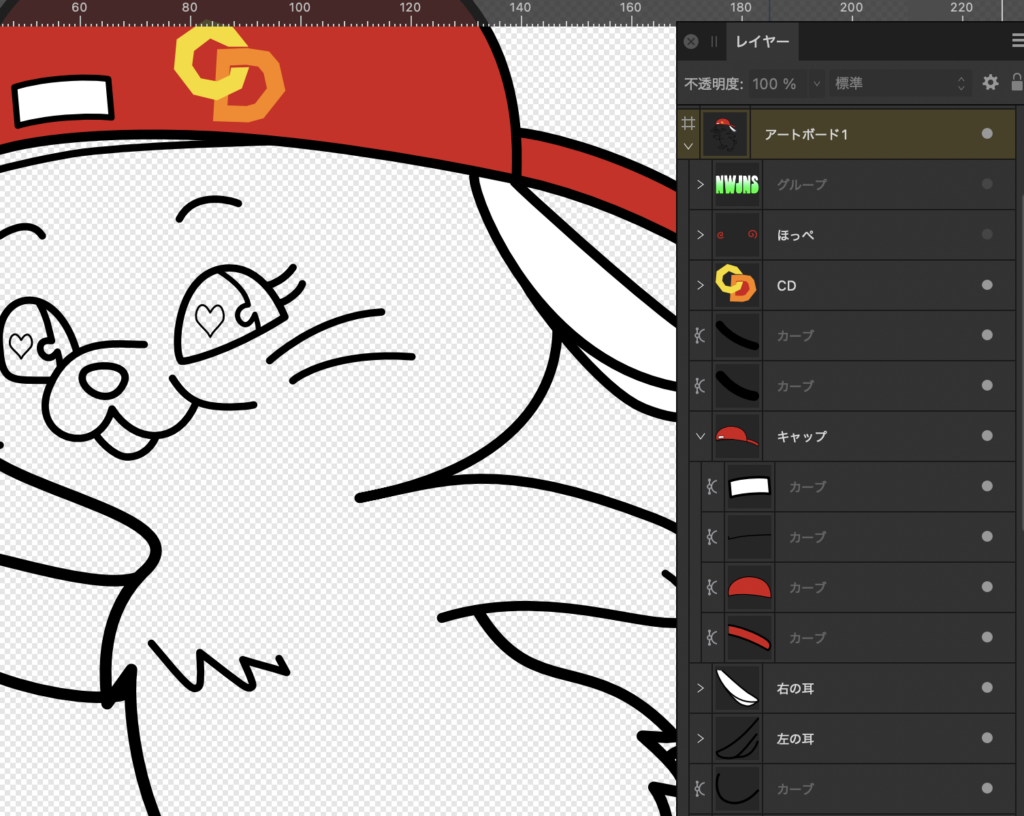
Task: Collapse the キャップ group
Action: coord(700,436)
